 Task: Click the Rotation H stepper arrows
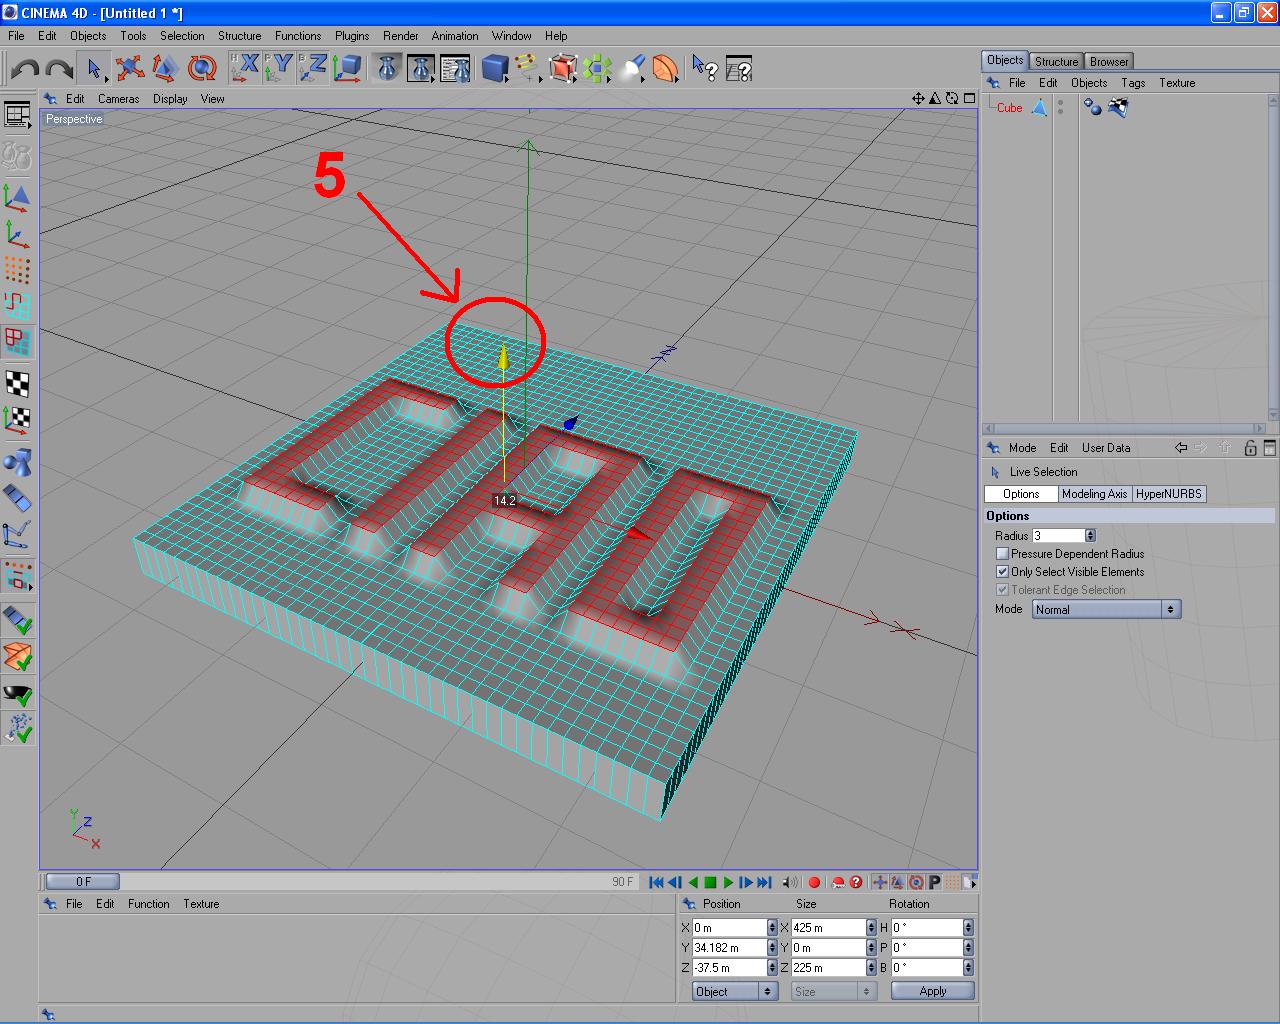968,928
